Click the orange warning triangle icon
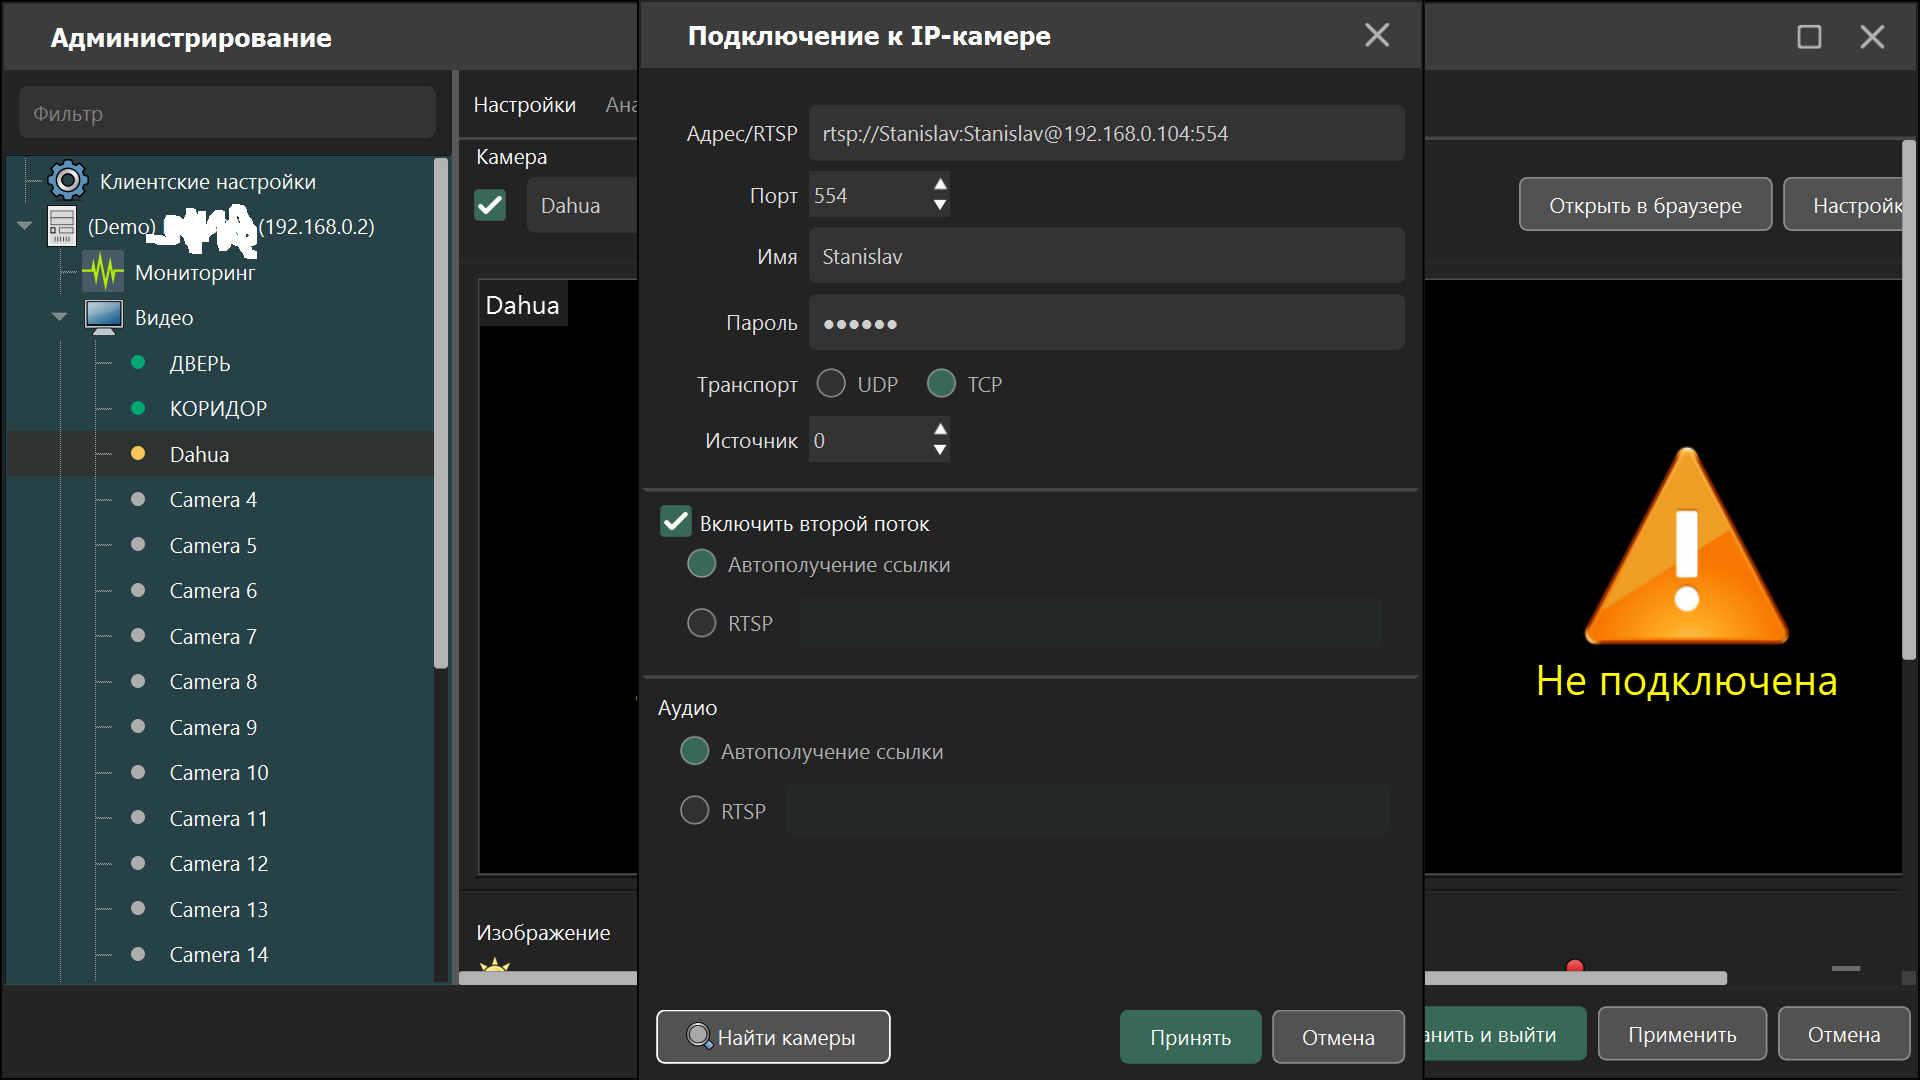The image size is (1920, 1080). 1687,546
